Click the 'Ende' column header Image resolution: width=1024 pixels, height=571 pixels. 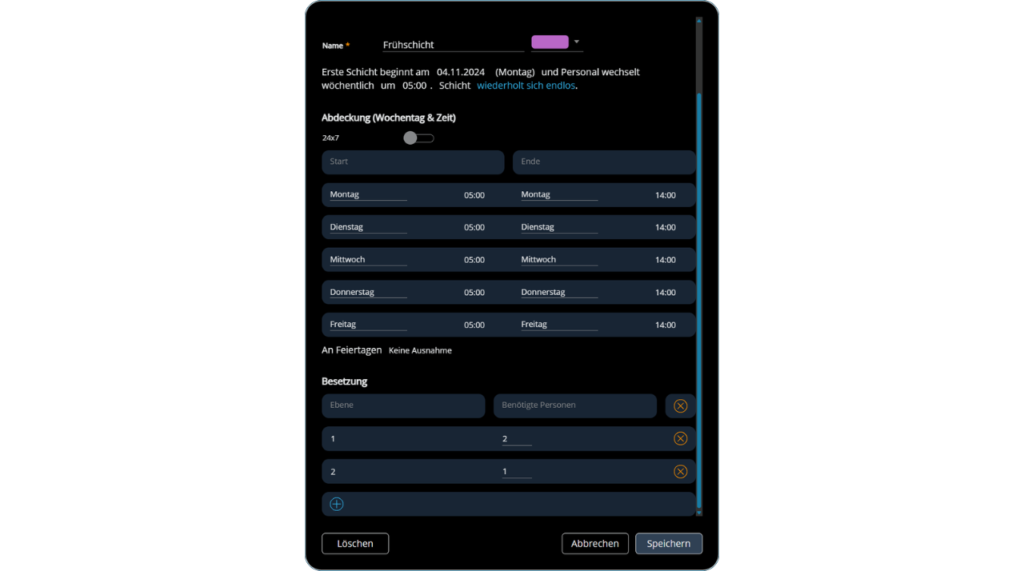pyautogui.click(x=603, y=162)
